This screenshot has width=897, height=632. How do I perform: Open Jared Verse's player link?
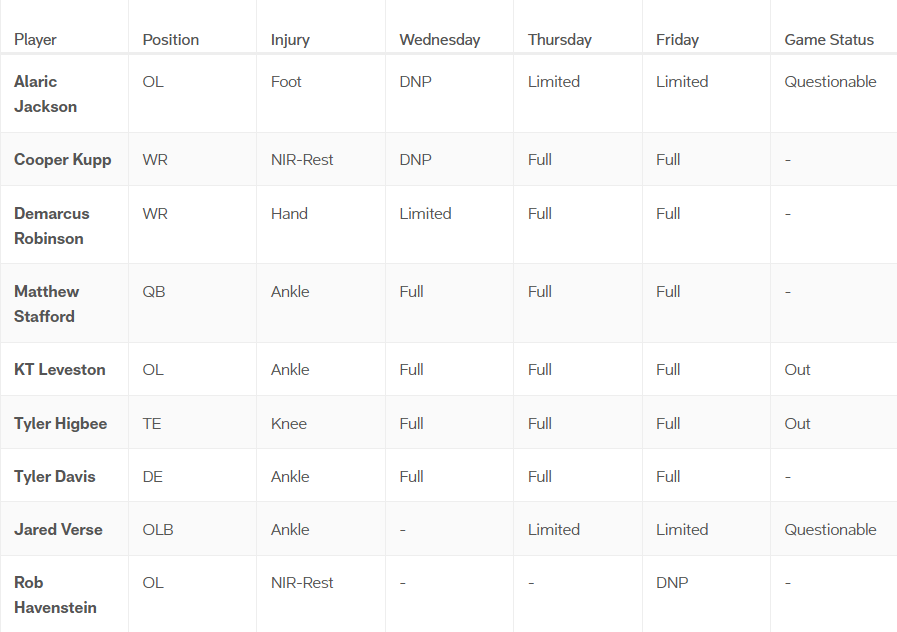(x=58, y=530)
